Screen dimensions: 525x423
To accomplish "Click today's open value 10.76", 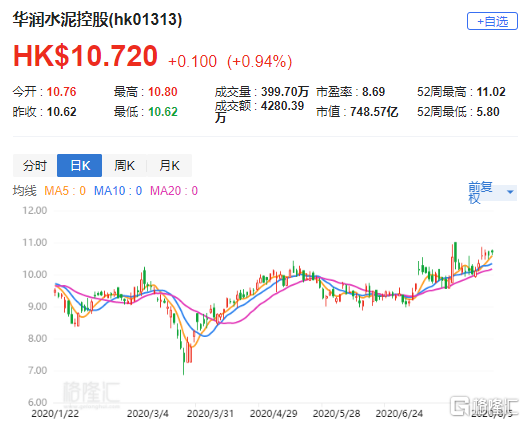I will (x=62, y=92).
